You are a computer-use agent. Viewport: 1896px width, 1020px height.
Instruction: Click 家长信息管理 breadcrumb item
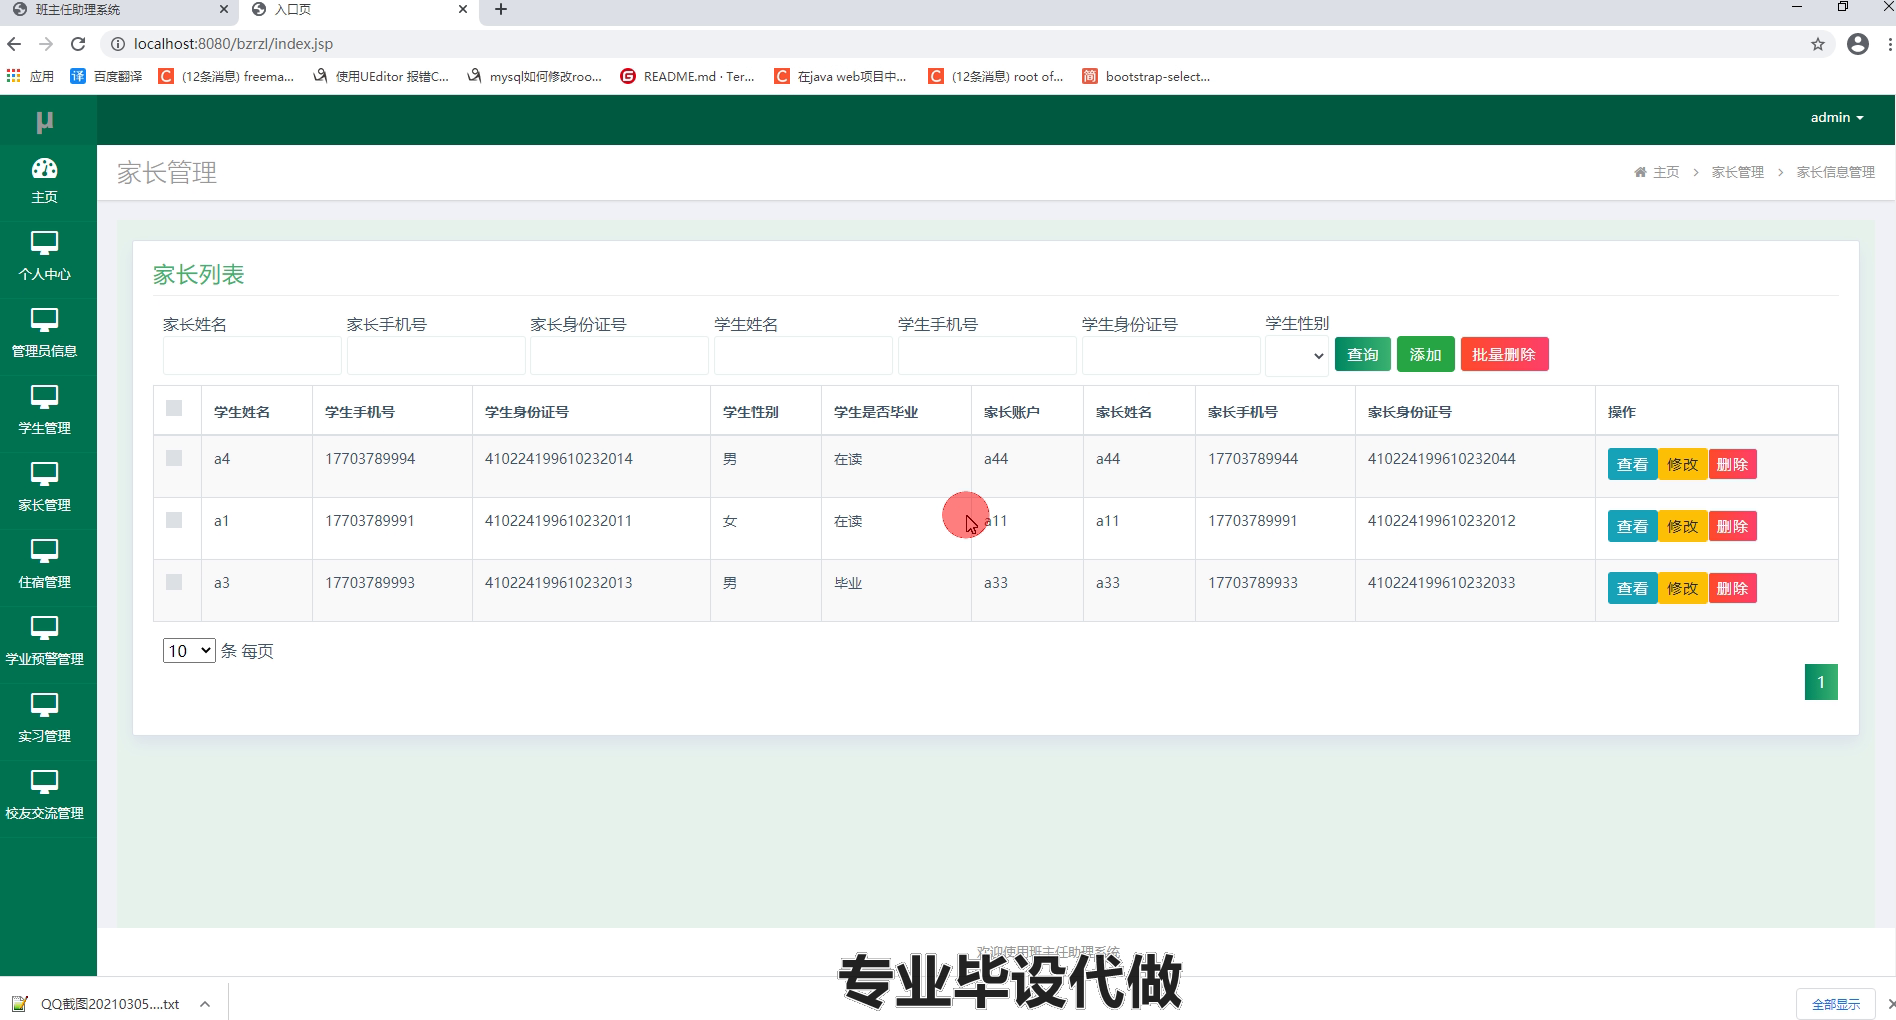pos(1836,172)
